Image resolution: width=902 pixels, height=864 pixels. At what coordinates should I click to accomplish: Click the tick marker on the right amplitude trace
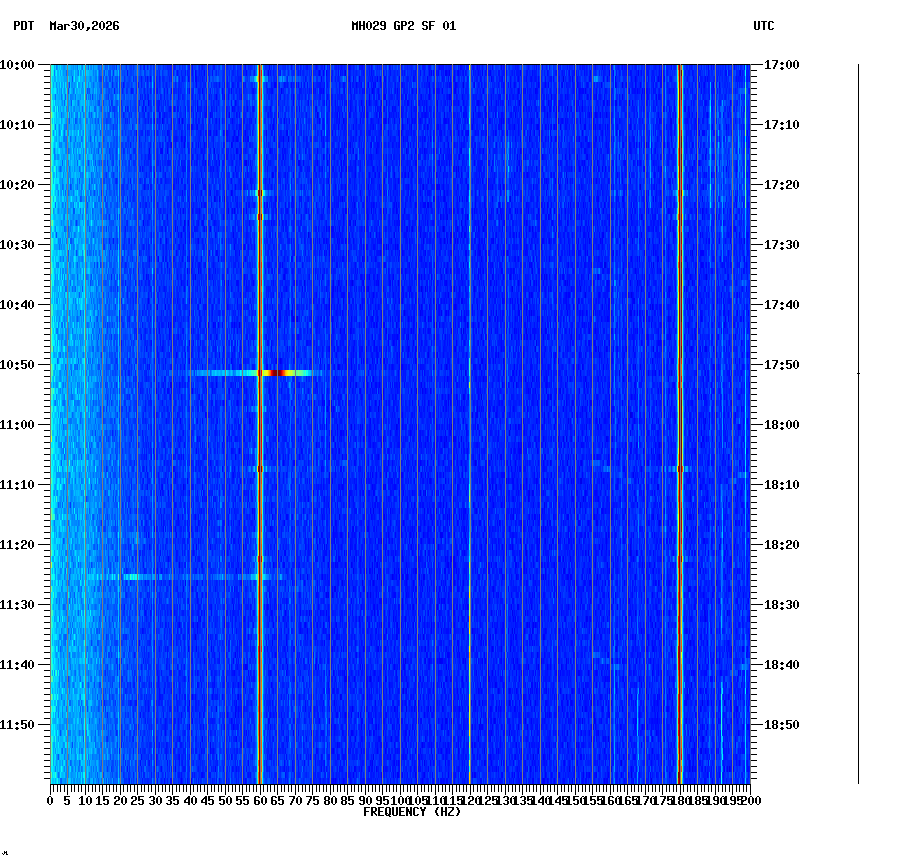coord(858,371)
